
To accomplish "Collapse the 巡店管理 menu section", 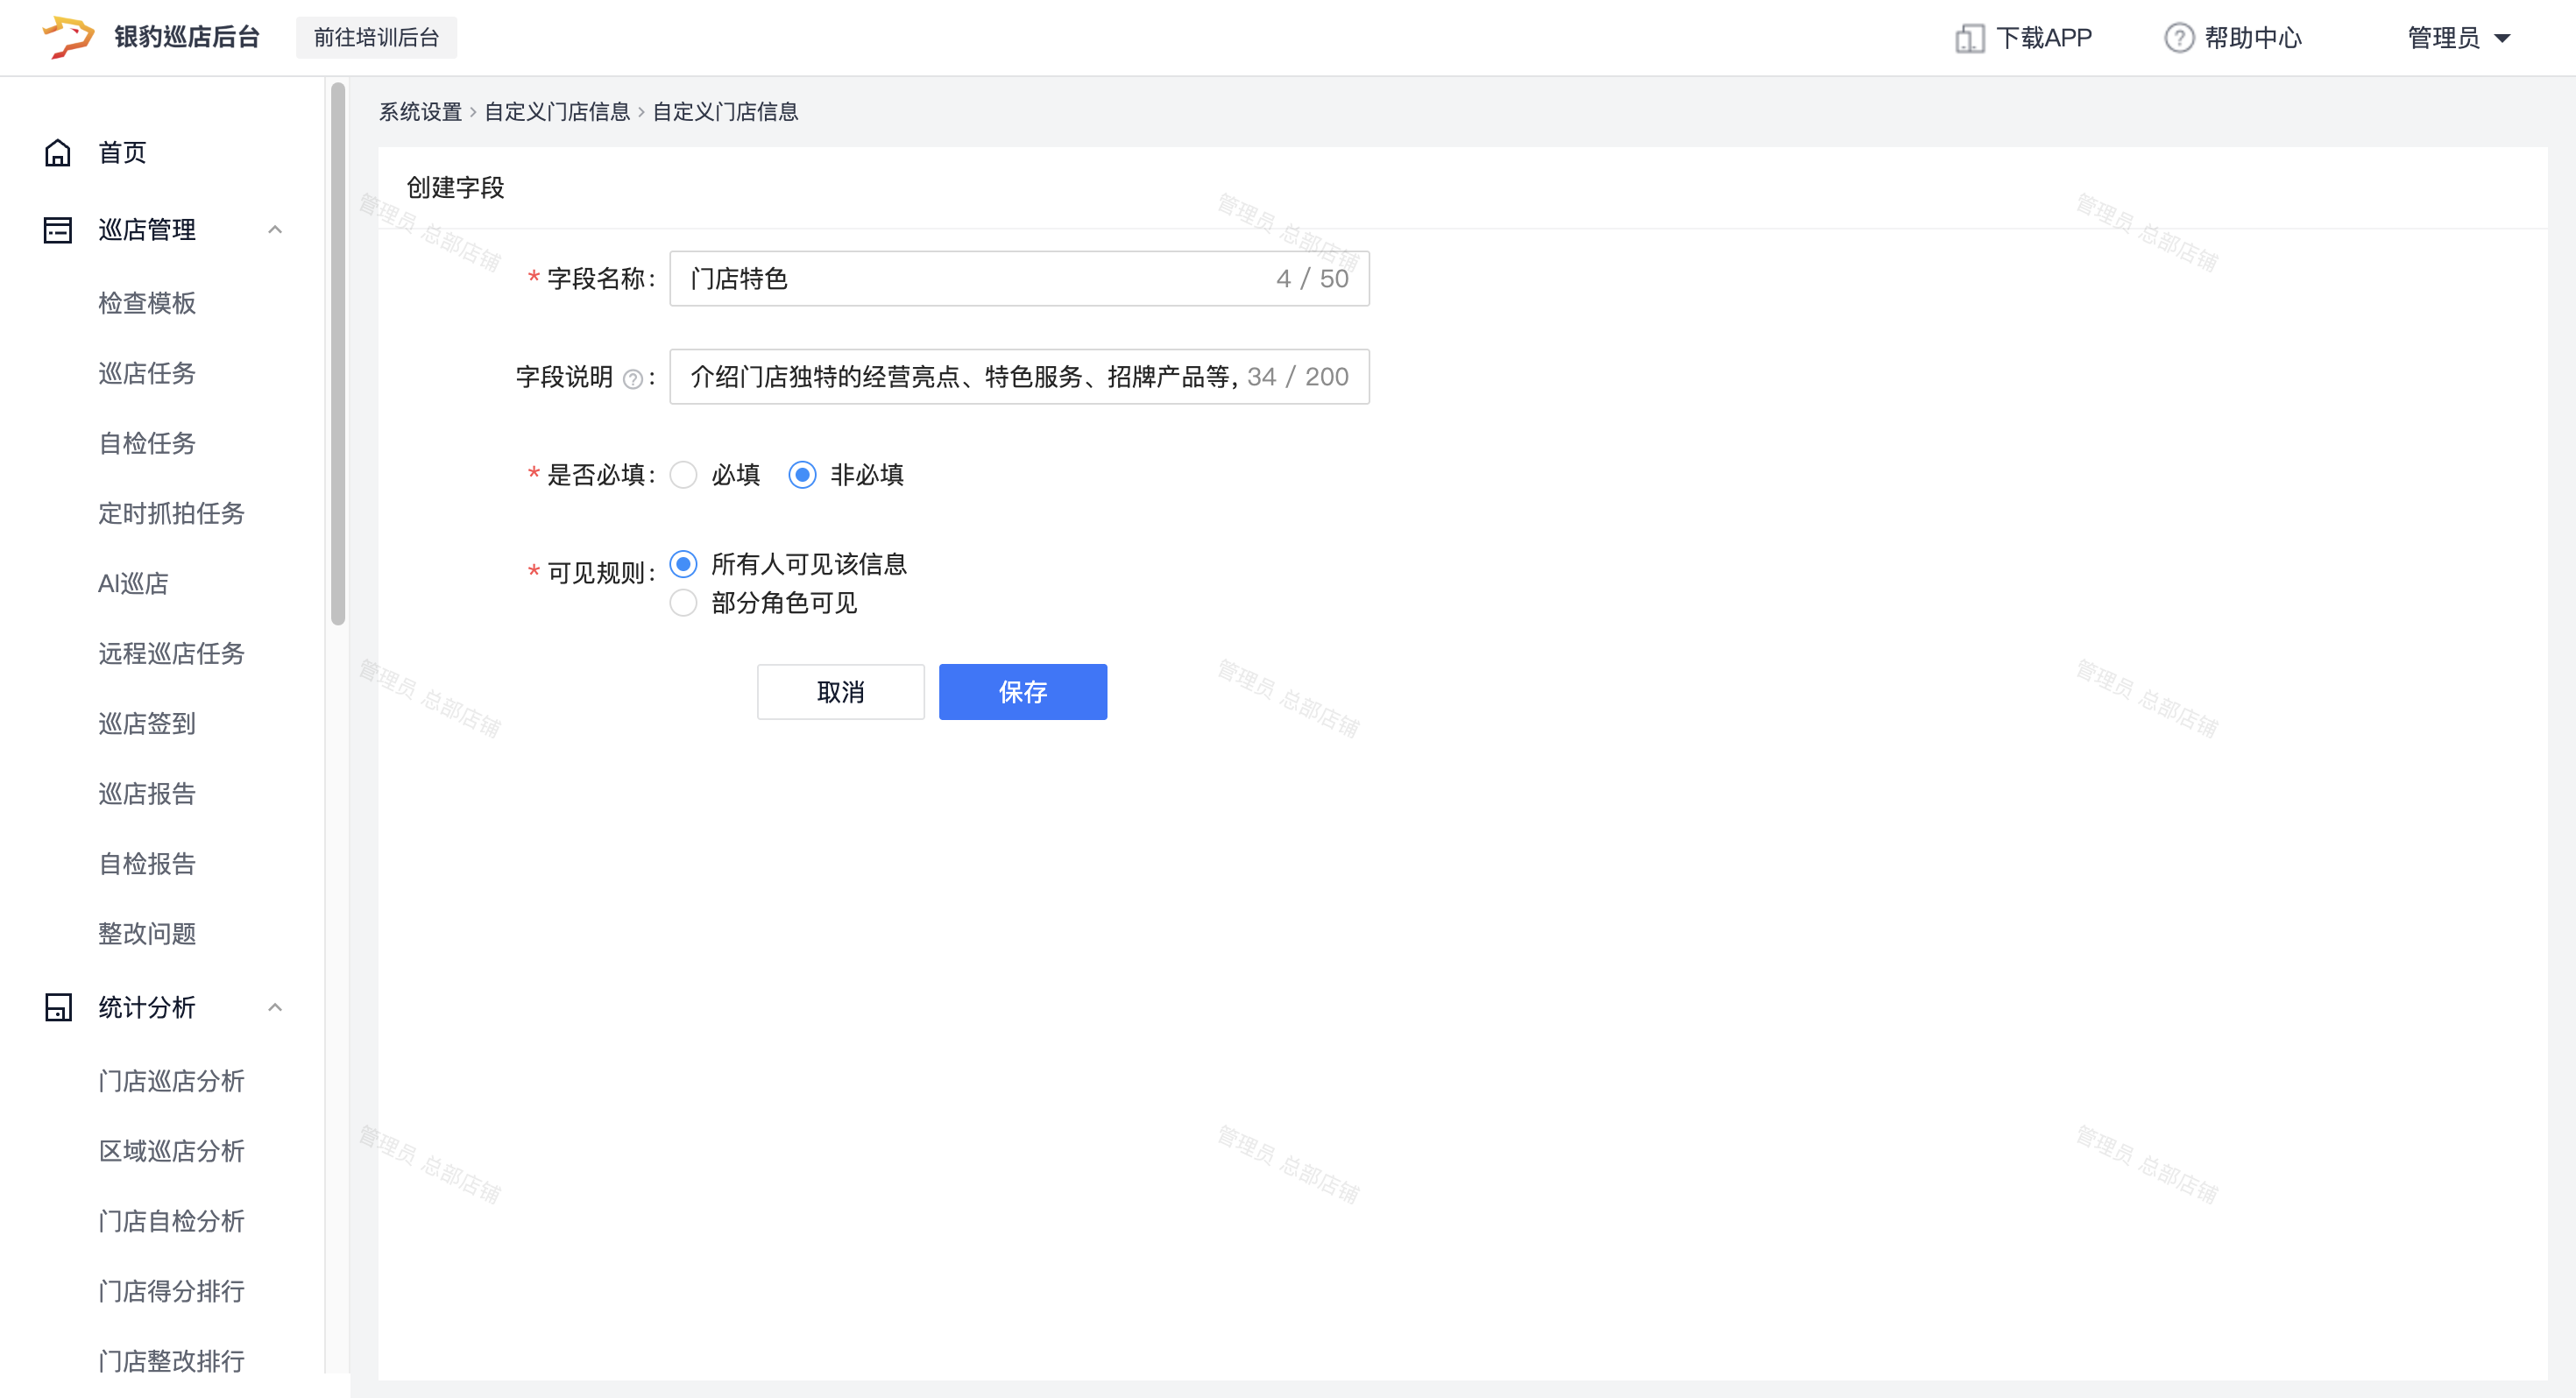I will click(x=275, y=230).
